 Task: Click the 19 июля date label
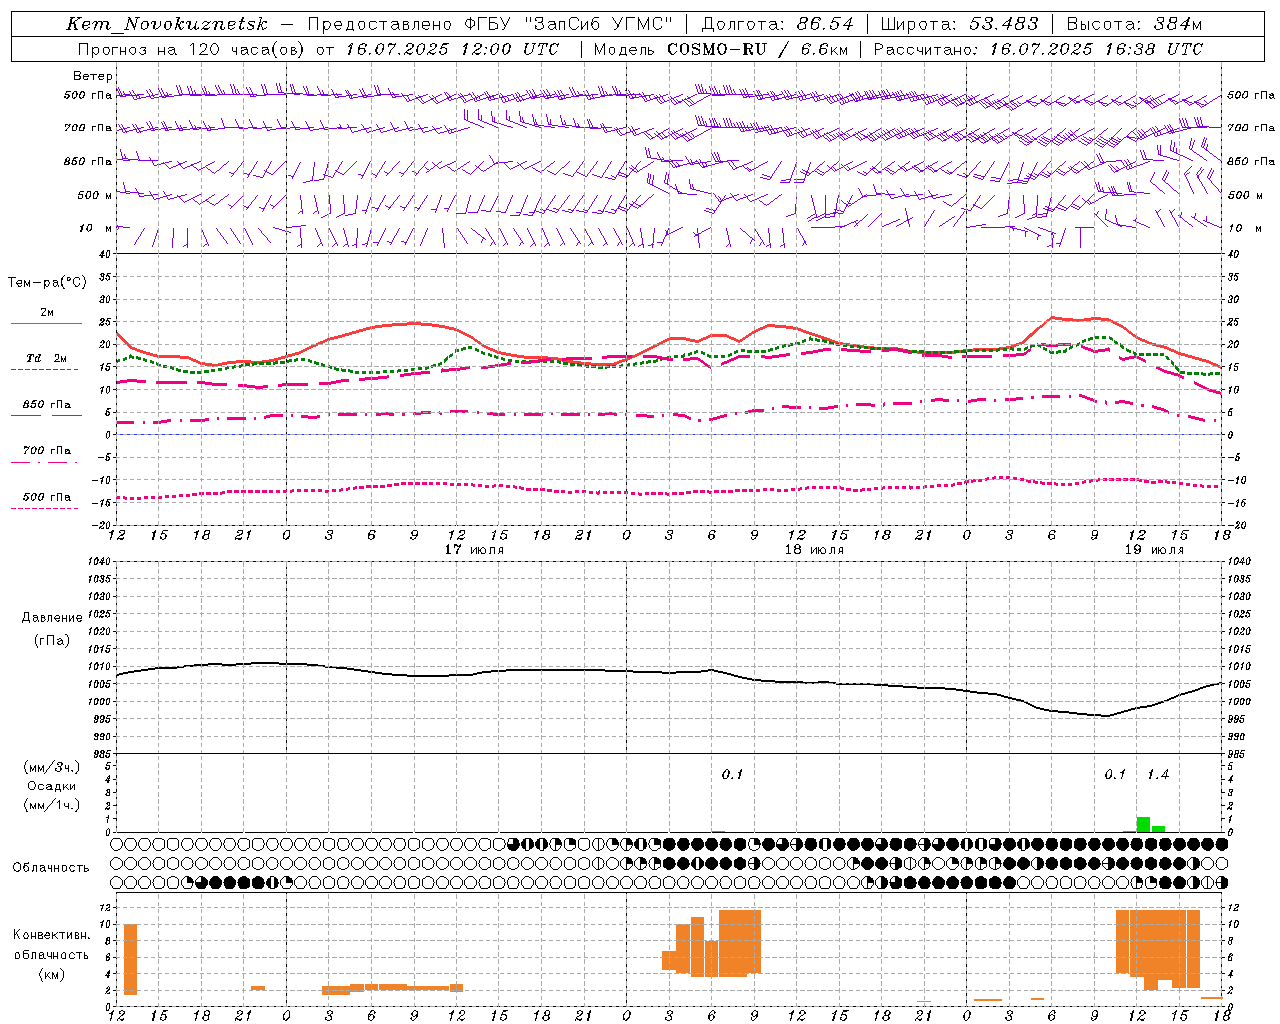pyautogui.click(x=1154, y=550)
